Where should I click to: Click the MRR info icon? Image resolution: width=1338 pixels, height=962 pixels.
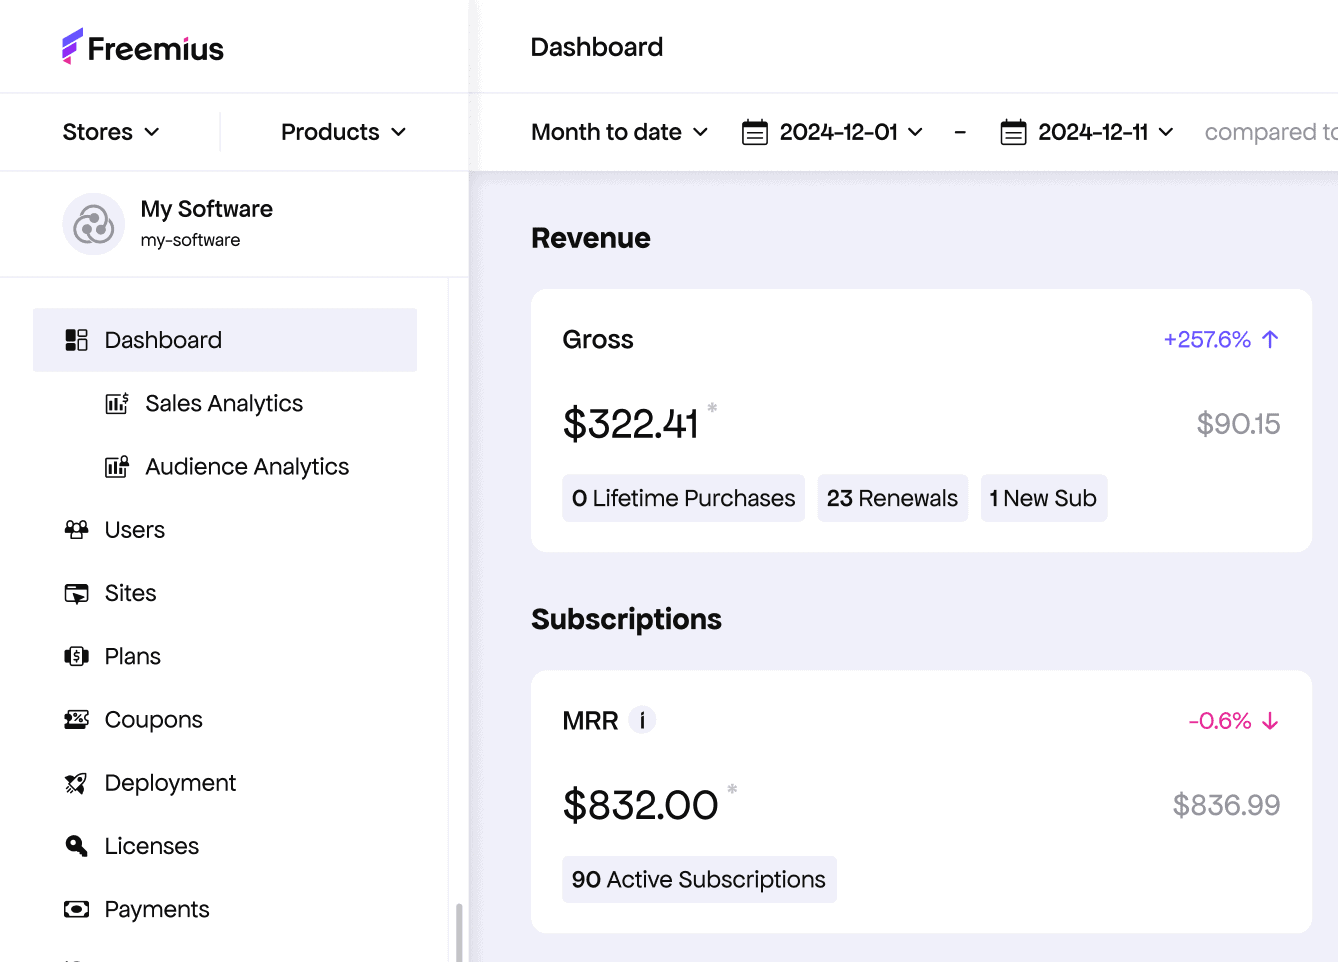click(x=642, y=720)
